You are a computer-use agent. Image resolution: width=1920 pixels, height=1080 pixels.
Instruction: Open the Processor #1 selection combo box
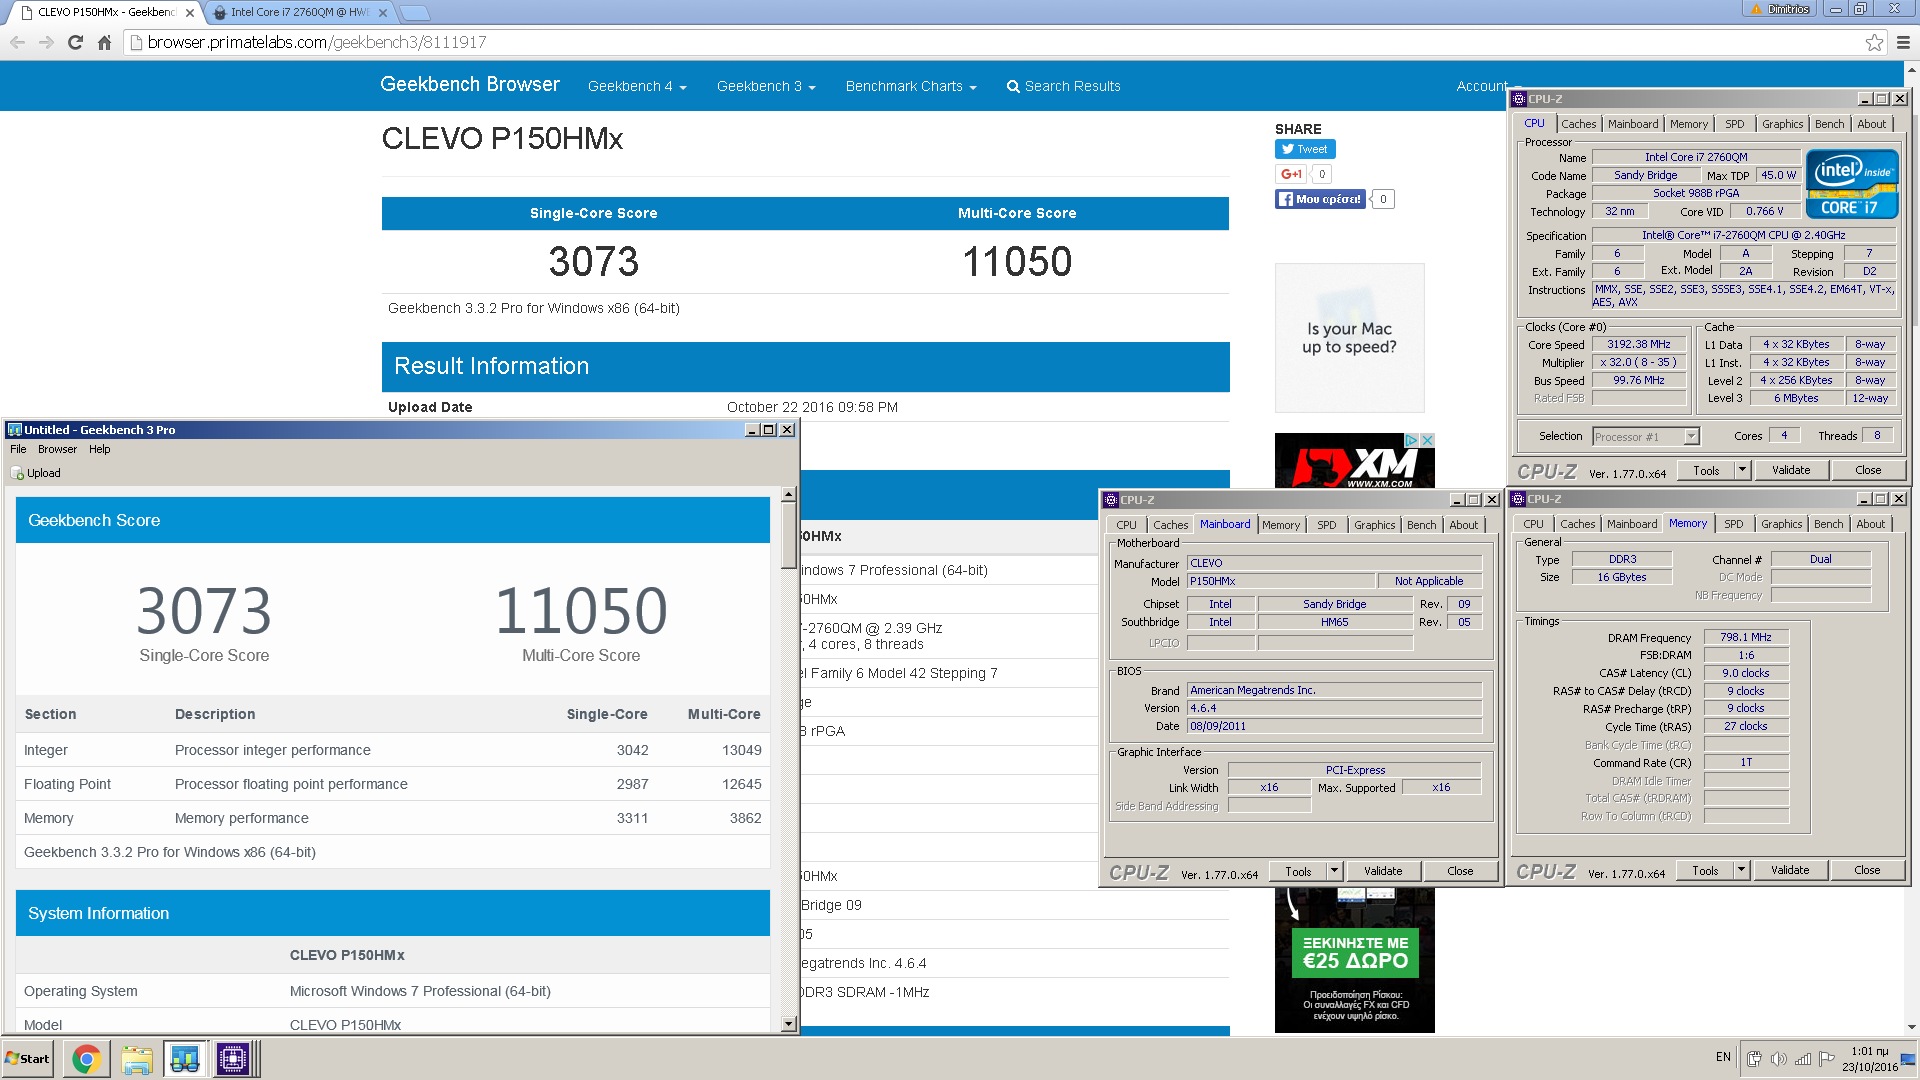pos(1645,436)
